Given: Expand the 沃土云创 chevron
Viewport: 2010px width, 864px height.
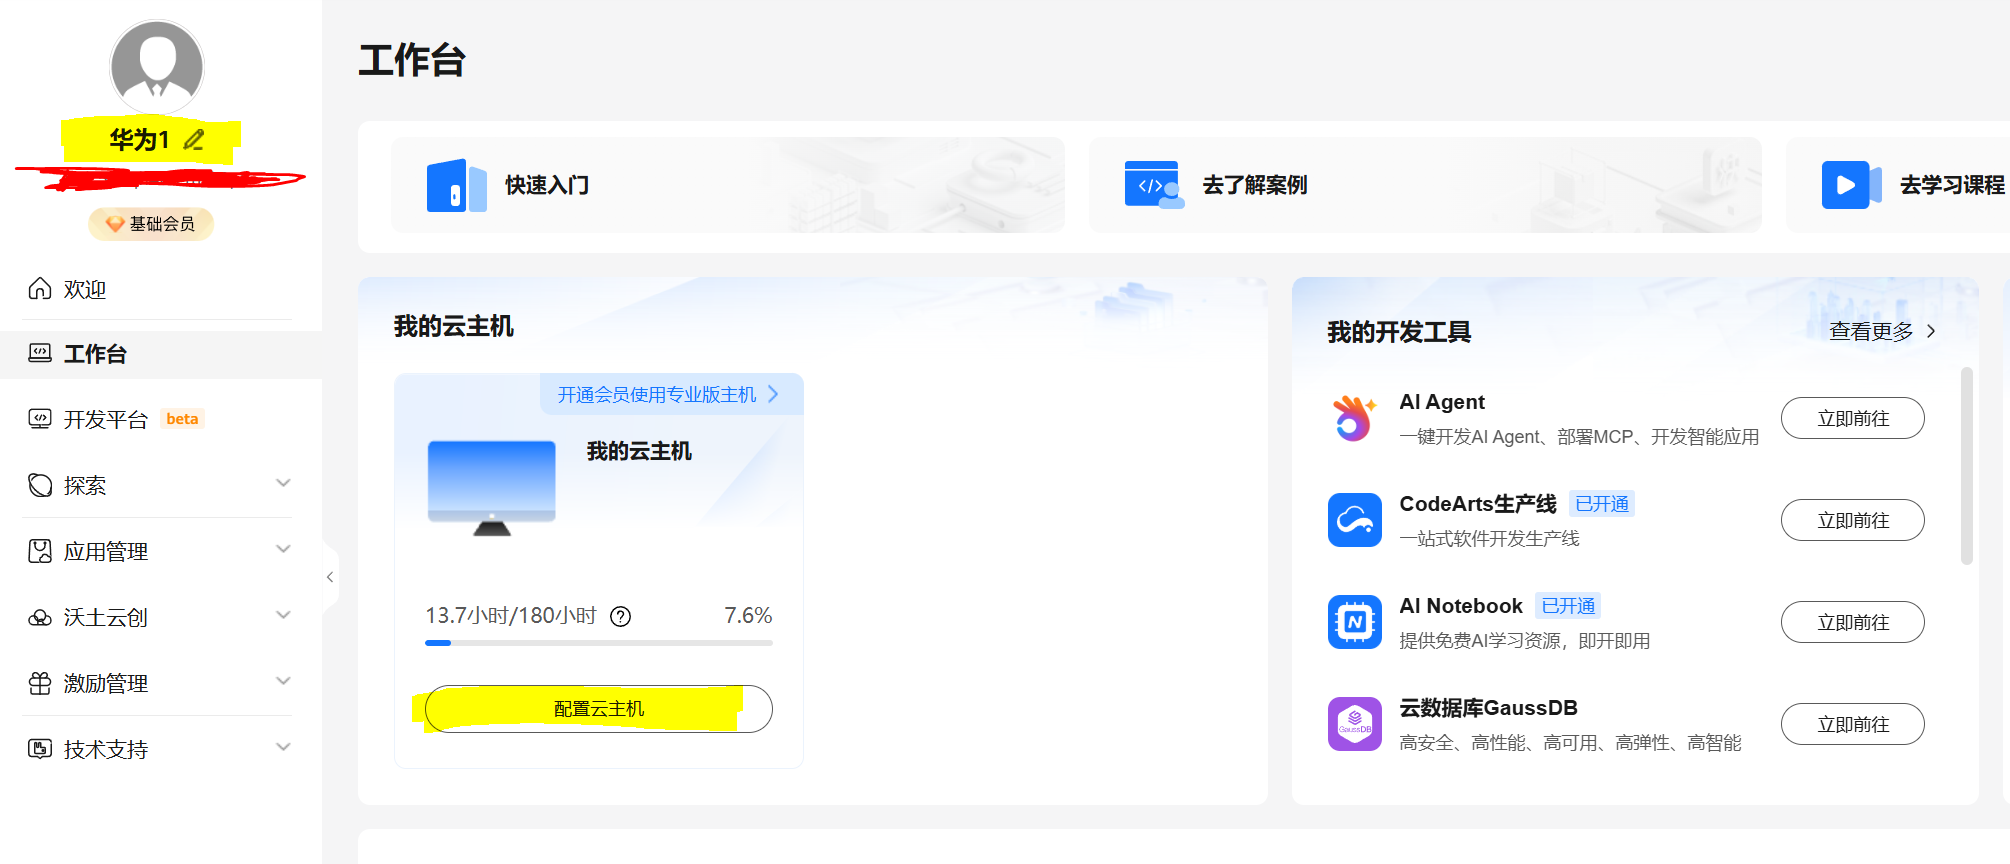Looking at the screenshot, I should (x=283, y=615).
